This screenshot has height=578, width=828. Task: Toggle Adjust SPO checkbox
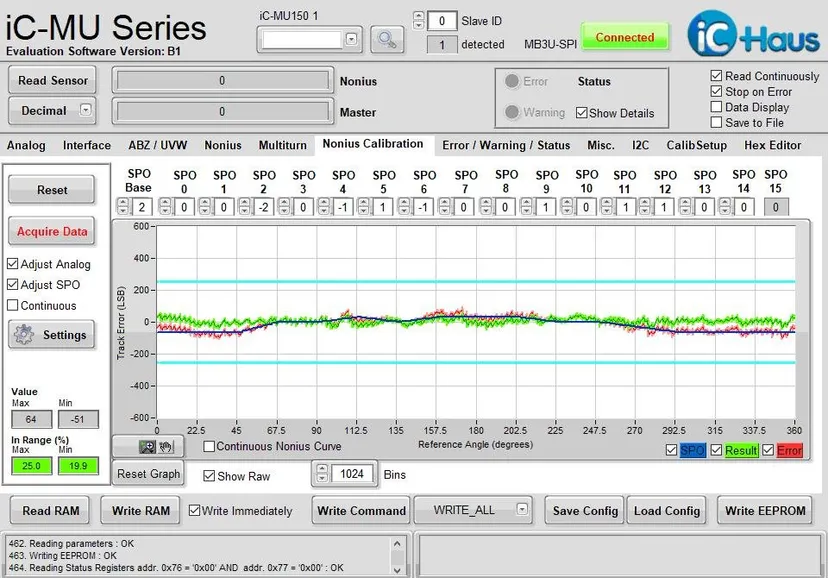click(13, 285)
